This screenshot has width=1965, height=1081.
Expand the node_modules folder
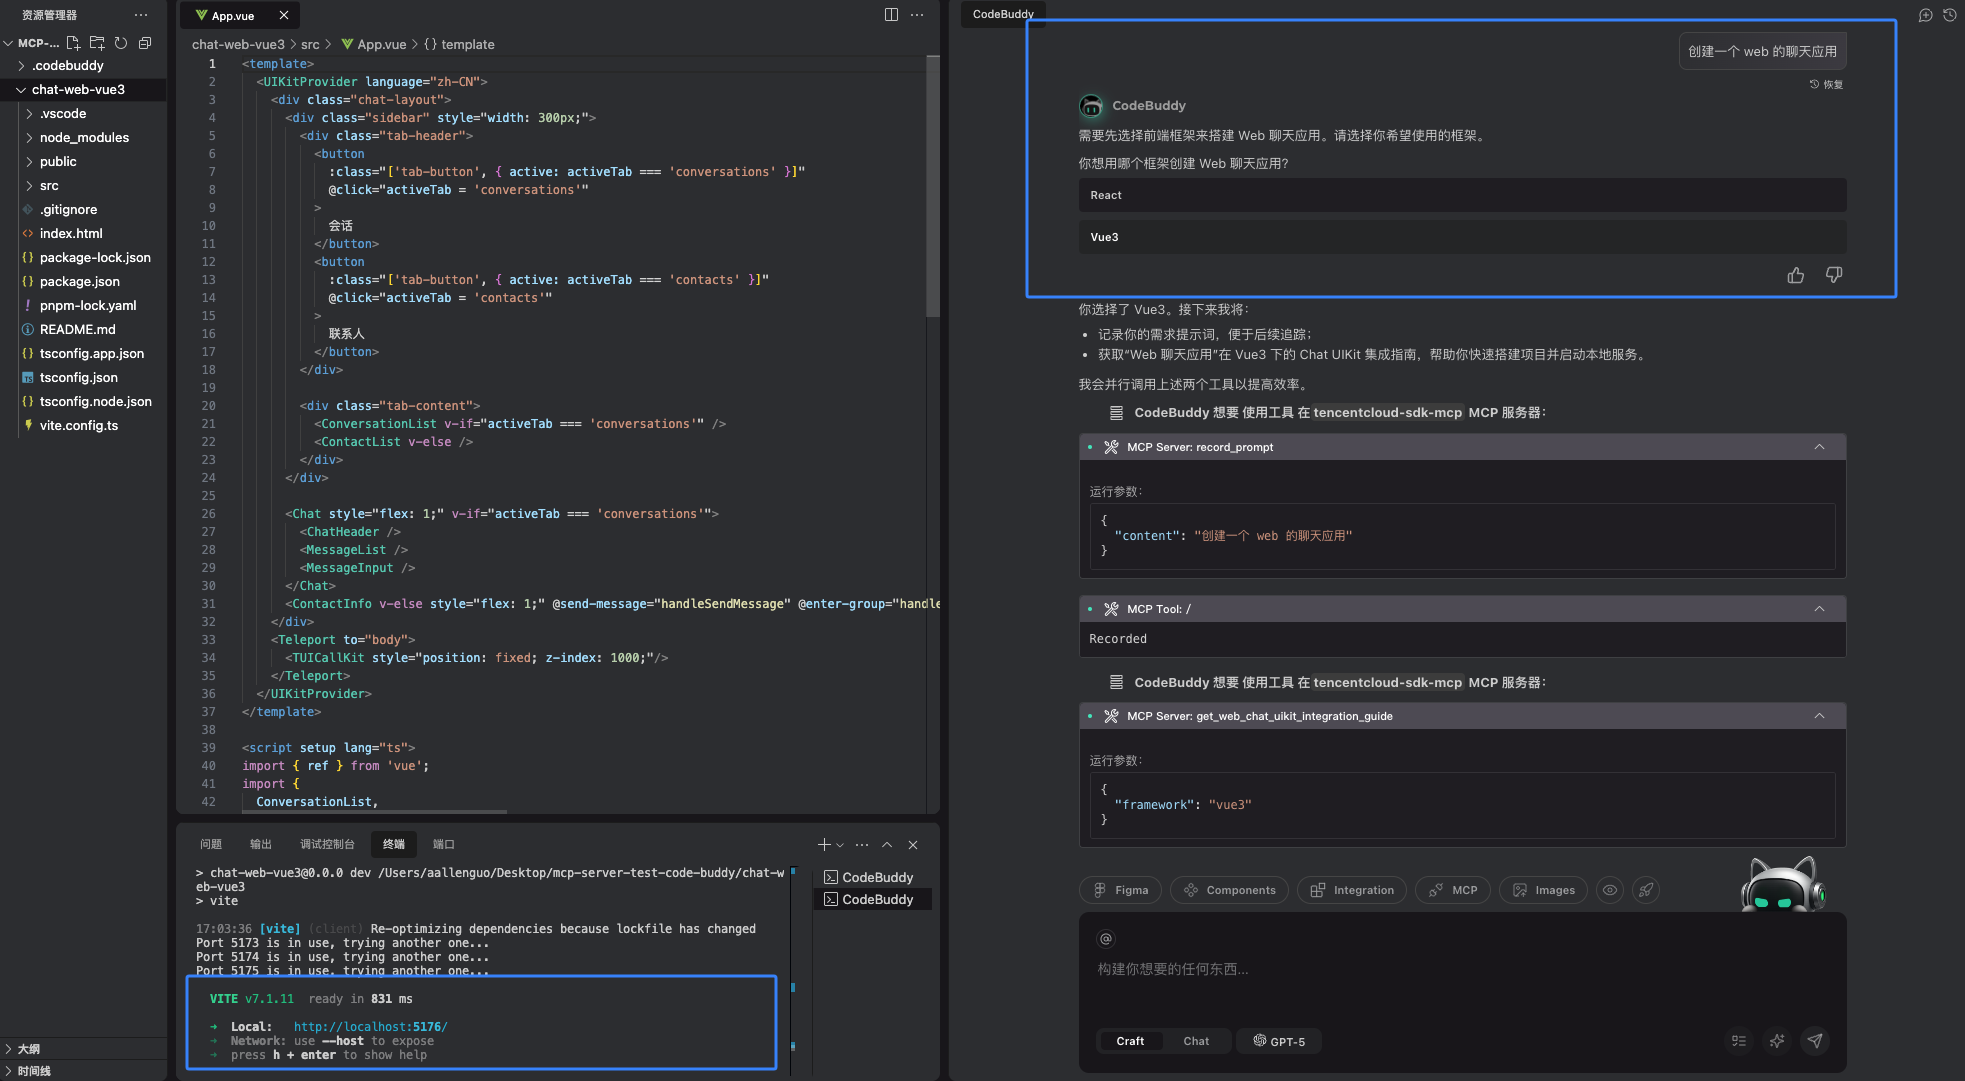84,137
